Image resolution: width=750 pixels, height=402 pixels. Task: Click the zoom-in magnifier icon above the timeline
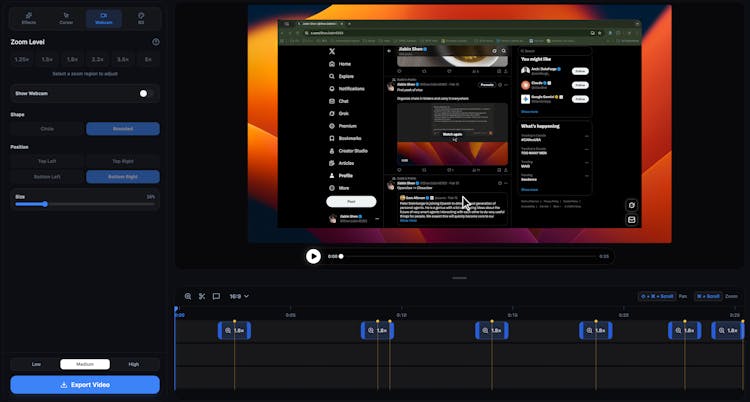188,296
